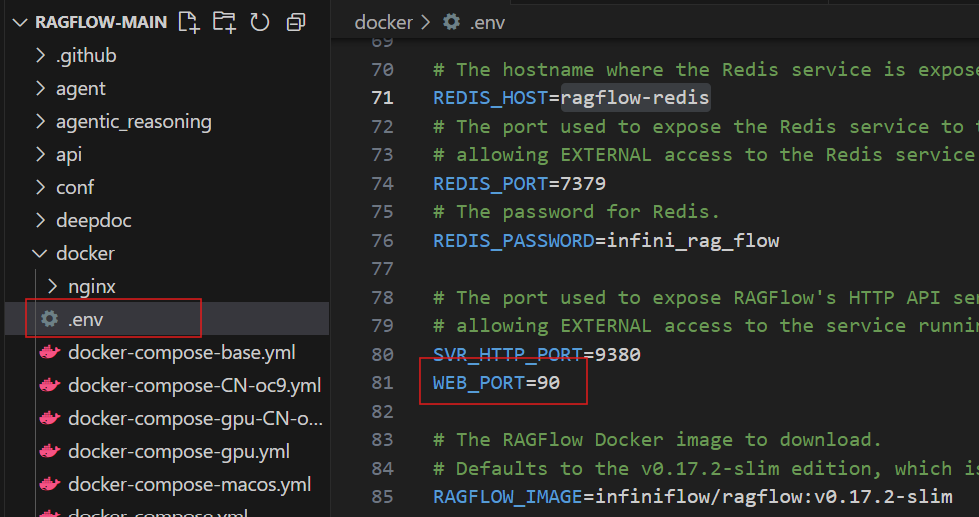Click line number 81 in the gutter
The height and width of the screenshot is (517, 979).
pos(382,383)
